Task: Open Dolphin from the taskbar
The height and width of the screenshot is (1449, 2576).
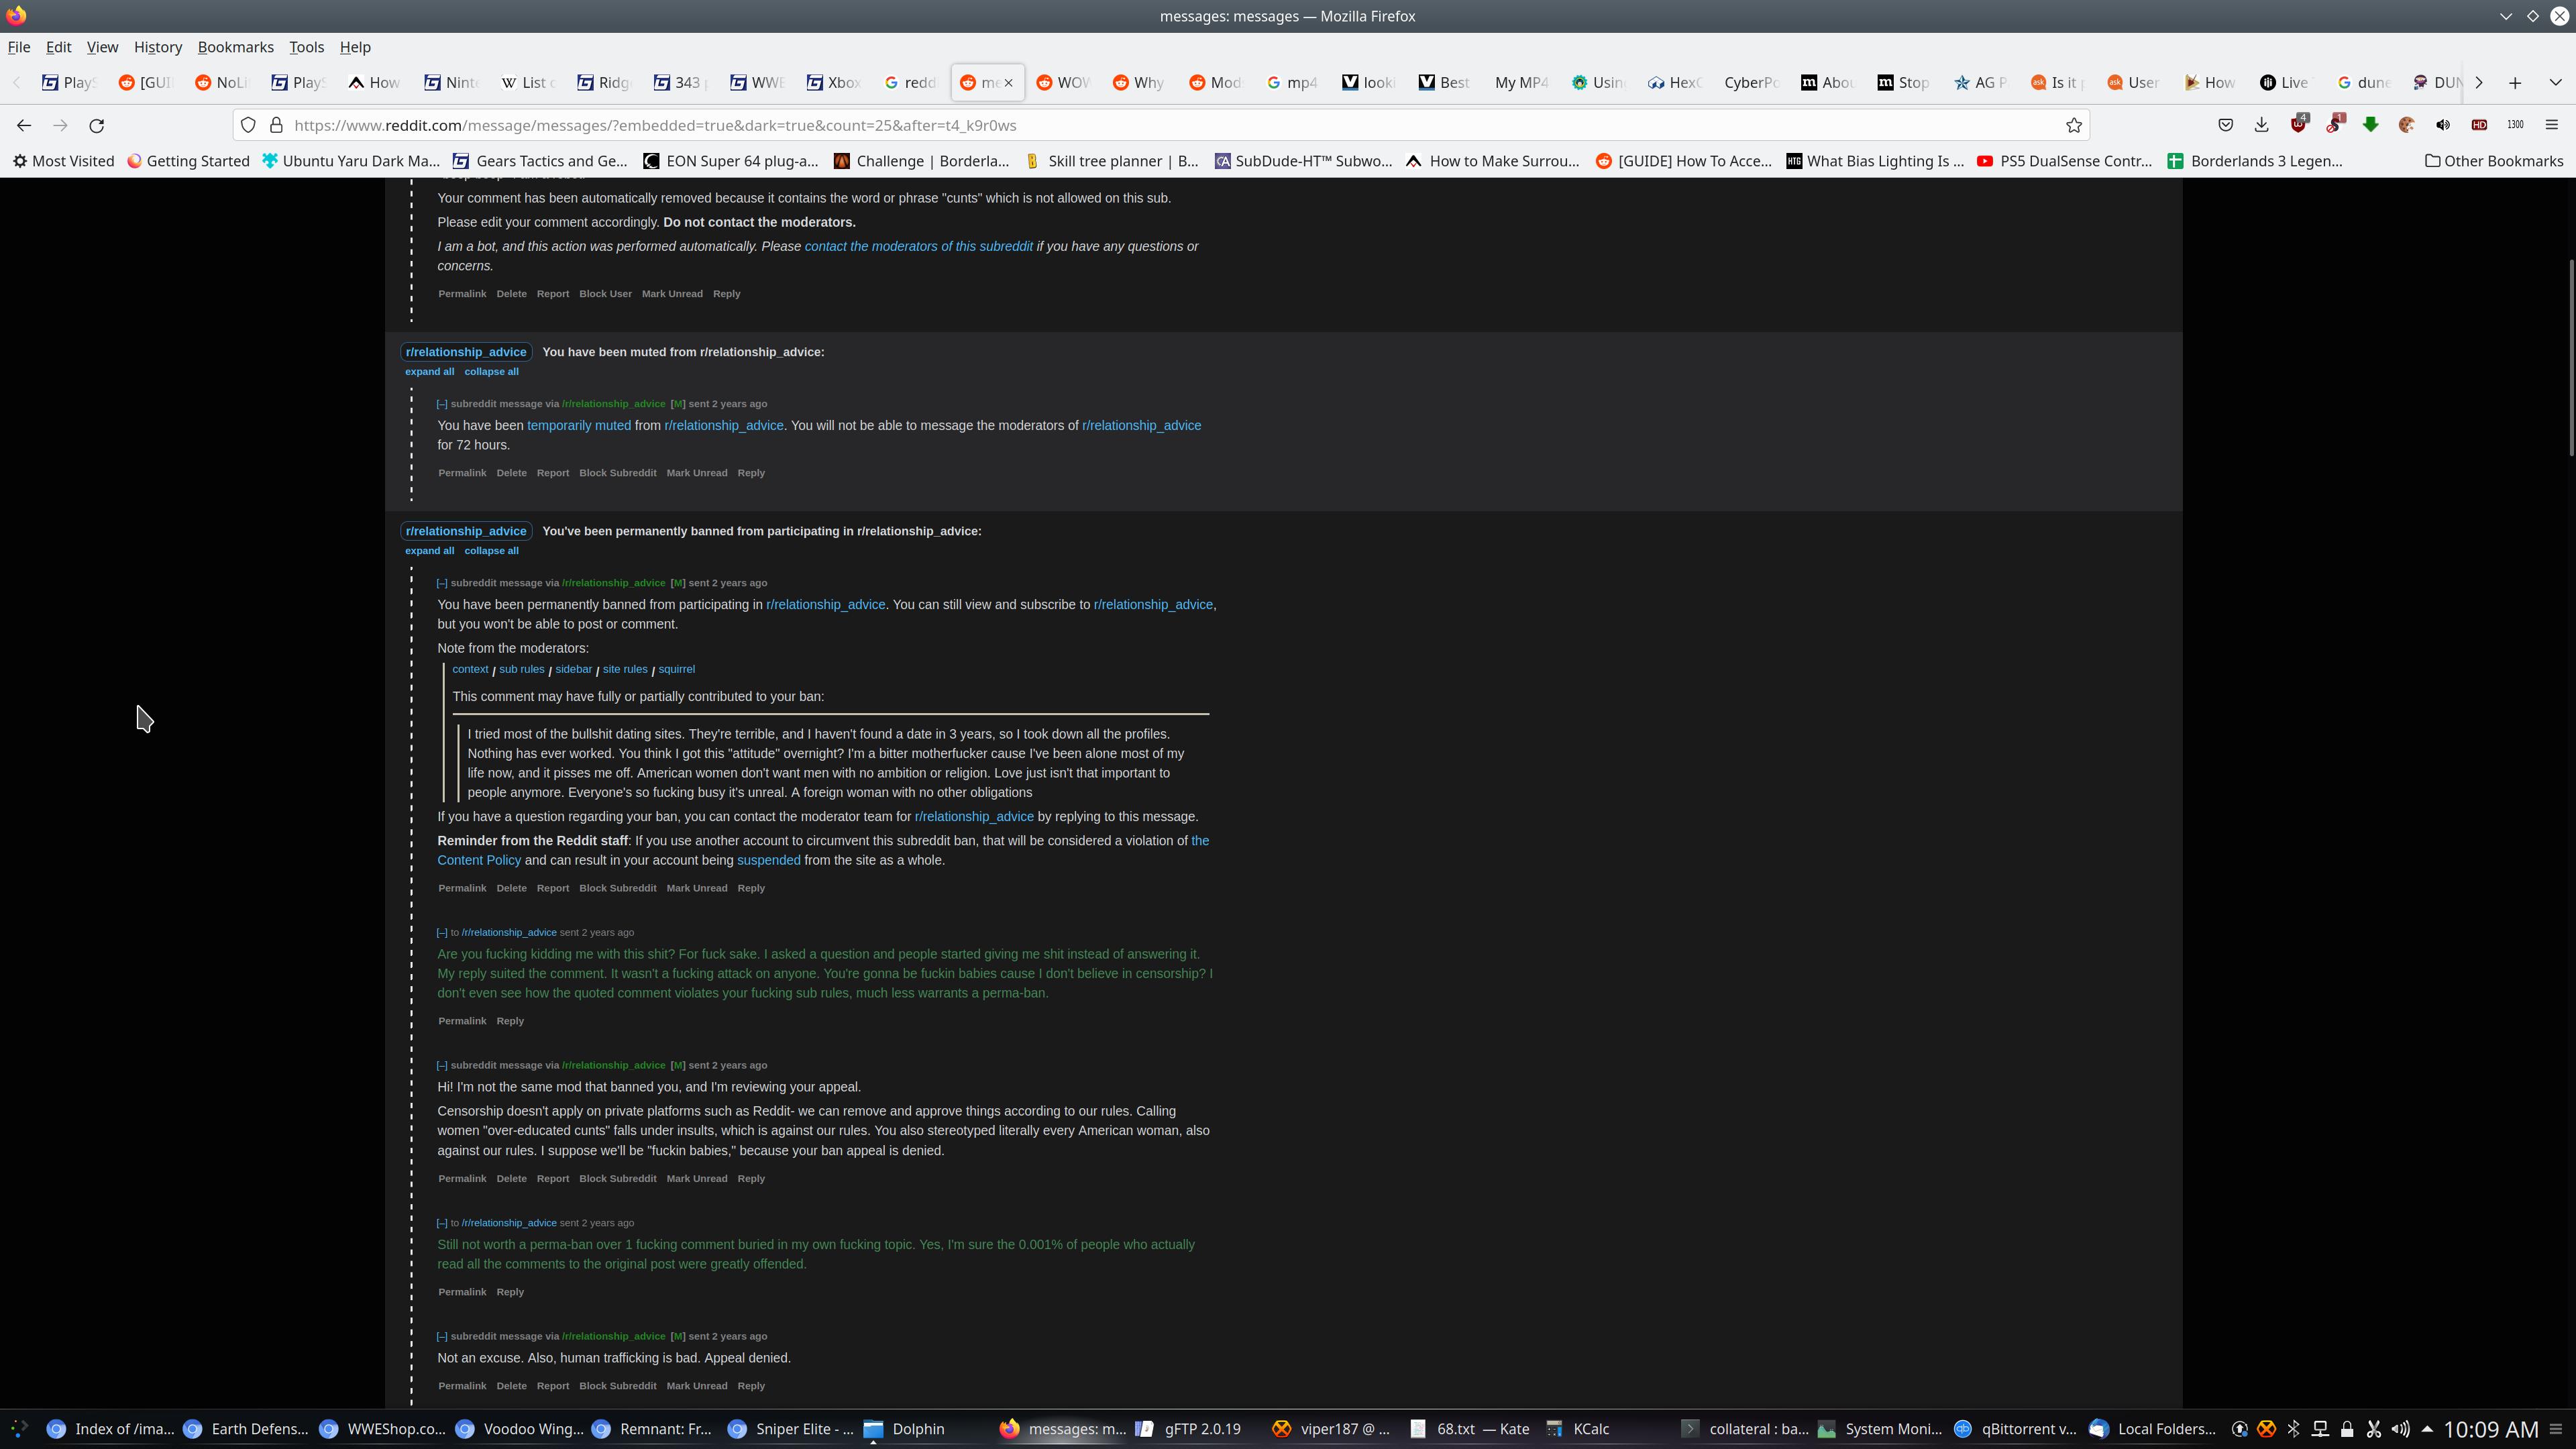Action: [x=905, y=1429]
